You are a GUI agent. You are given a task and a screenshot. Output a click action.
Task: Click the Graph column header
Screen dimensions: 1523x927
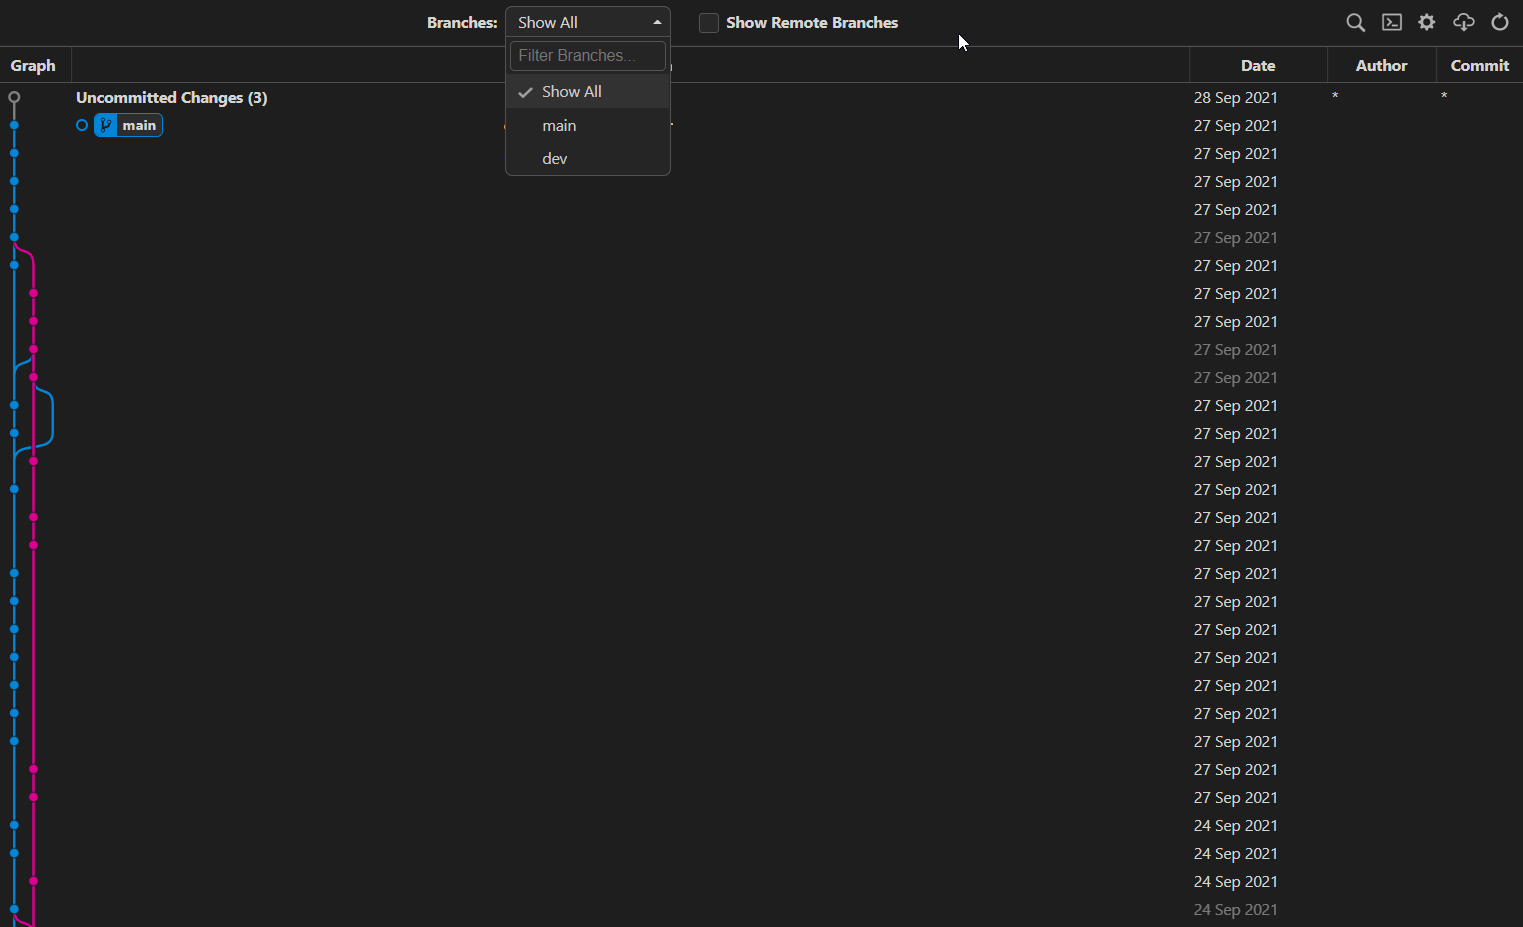pyautogui.click(x=33, y=65)
